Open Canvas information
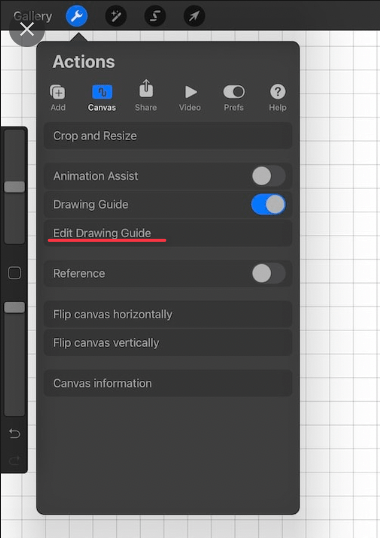Screen dimensions: 380x538 click(168, 383)
